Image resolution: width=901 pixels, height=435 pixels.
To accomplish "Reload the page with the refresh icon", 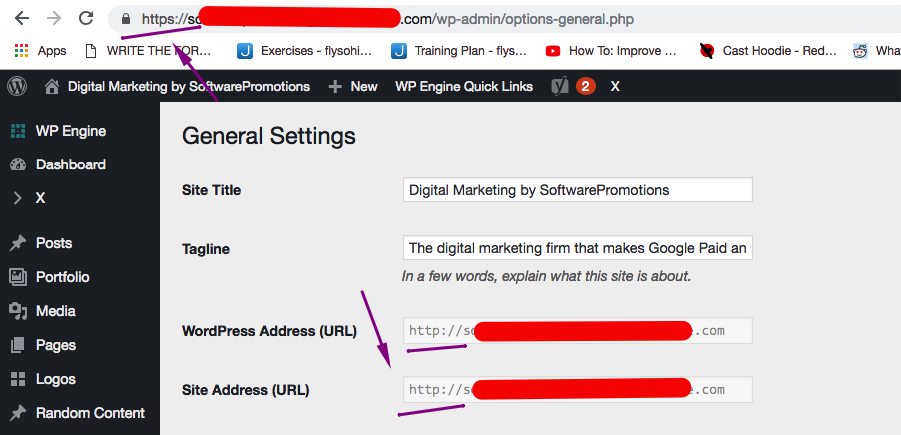I will coord(86,18).
